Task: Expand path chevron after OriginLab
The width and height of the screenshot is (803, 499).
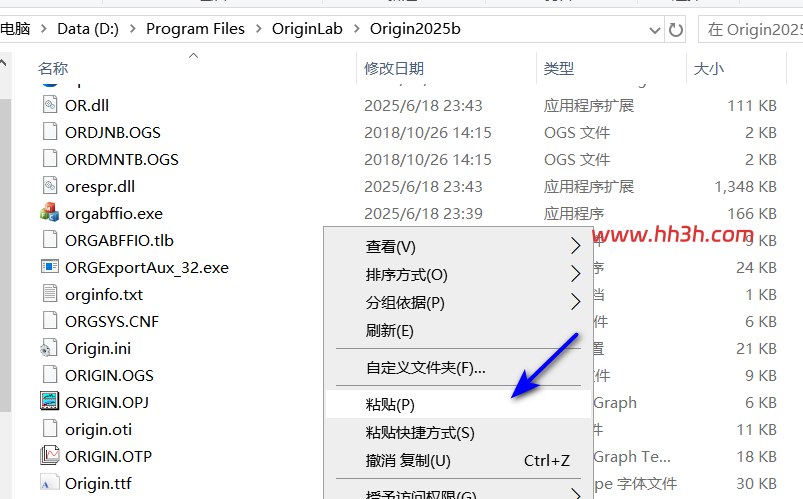Action: click(x=356, y=29)
